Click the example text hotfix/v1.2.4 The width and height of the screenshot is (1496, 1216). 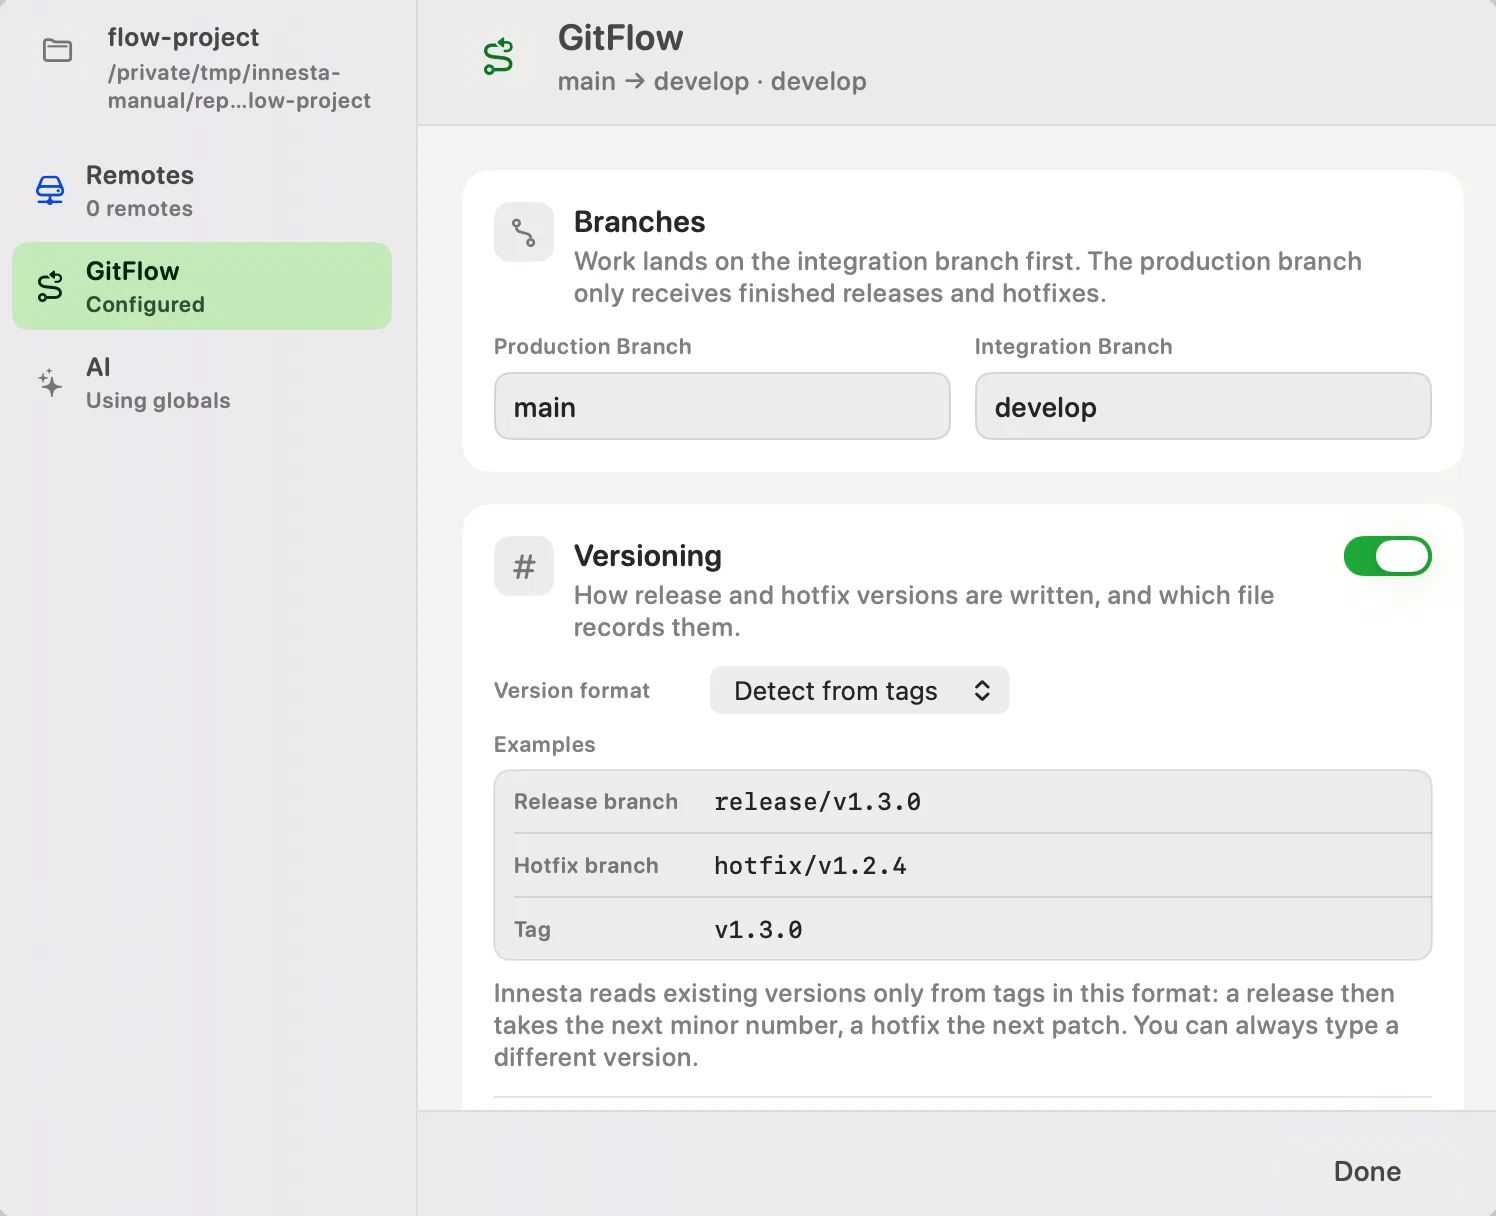(810, 866)
